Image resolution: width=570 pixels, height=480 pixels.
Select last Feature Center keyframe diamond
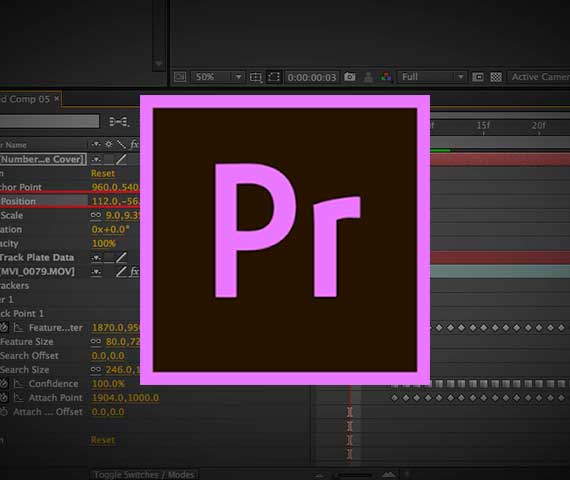(x=562, y=328)
